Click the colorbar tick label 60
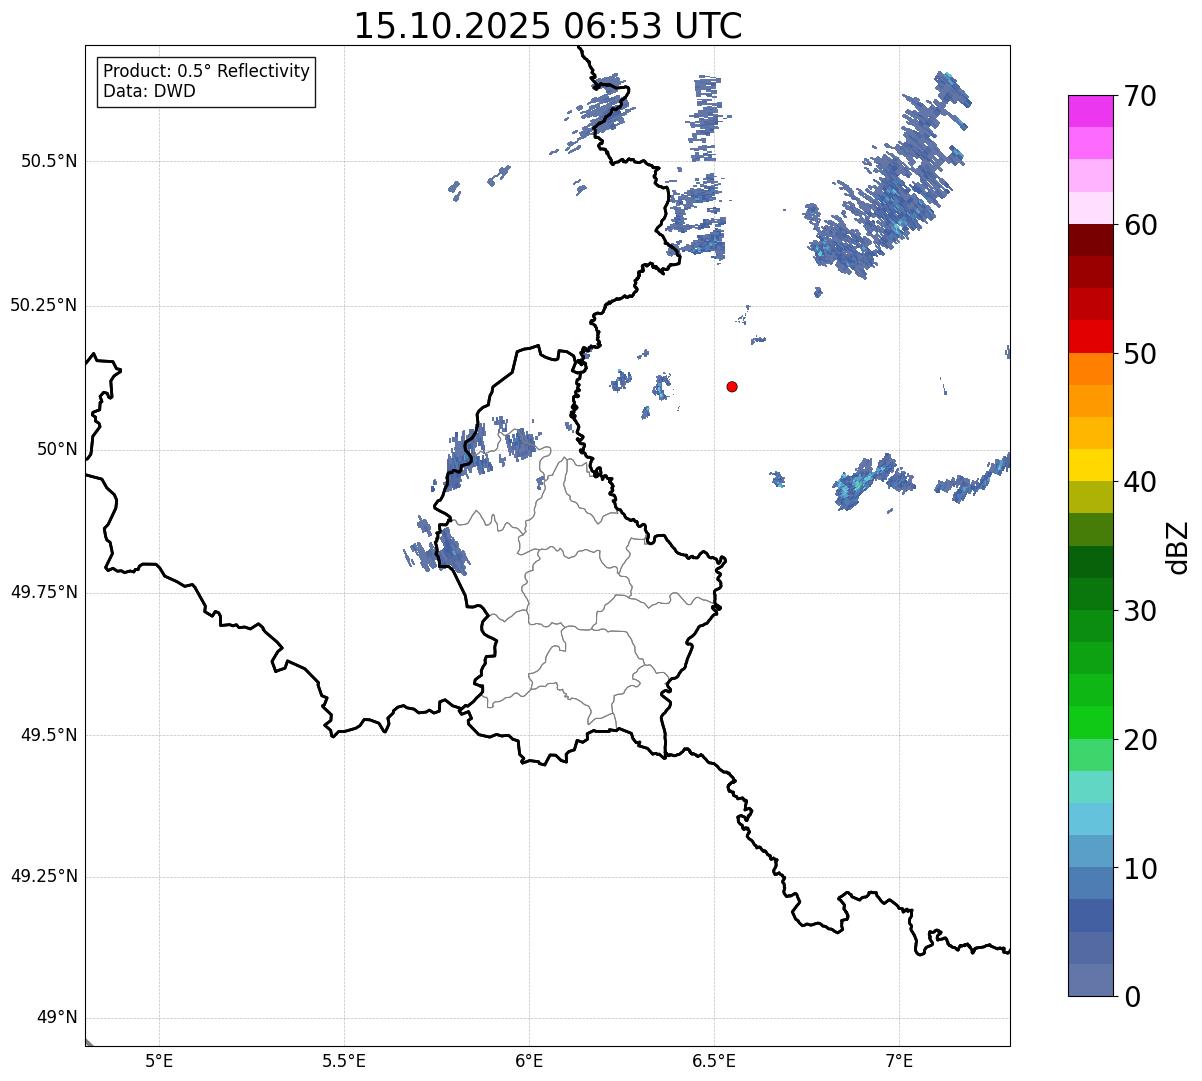 [1140, 225]
